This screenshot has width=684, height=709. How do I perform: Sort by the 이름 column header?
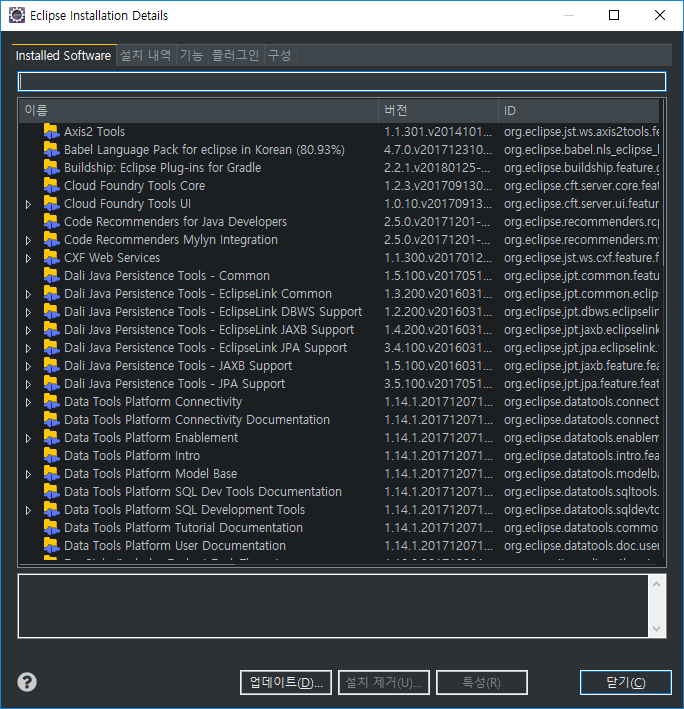(198, 110)
